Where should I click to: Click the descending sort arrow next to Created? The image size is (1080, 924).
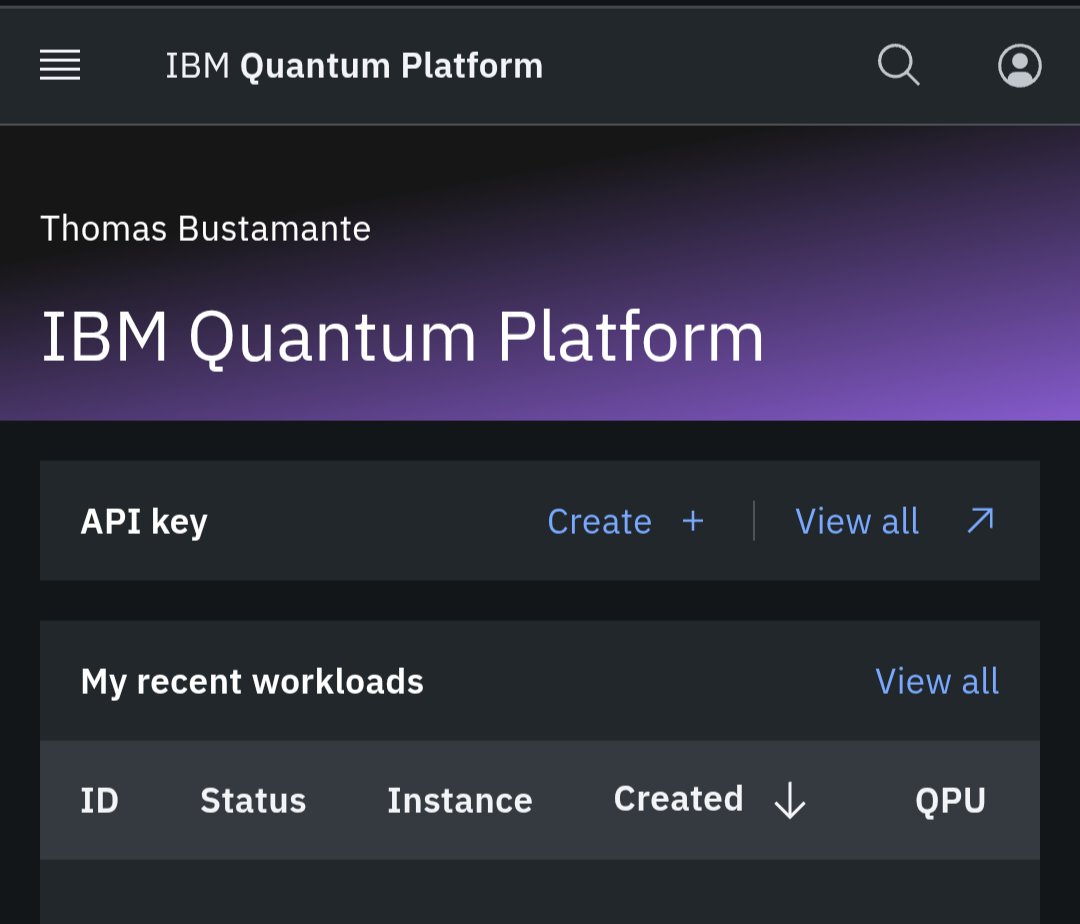[789, 800]
